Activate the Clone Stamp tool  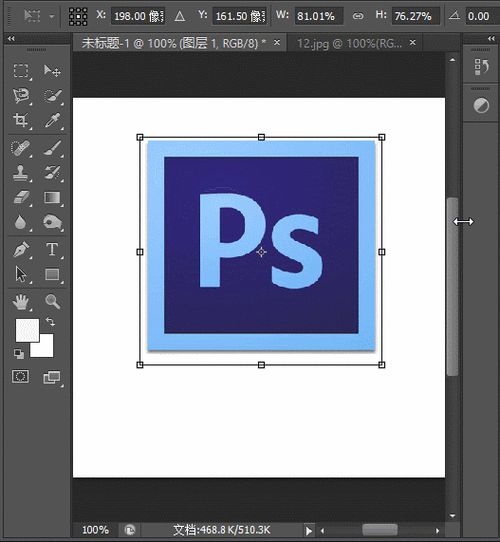[21, 173]
